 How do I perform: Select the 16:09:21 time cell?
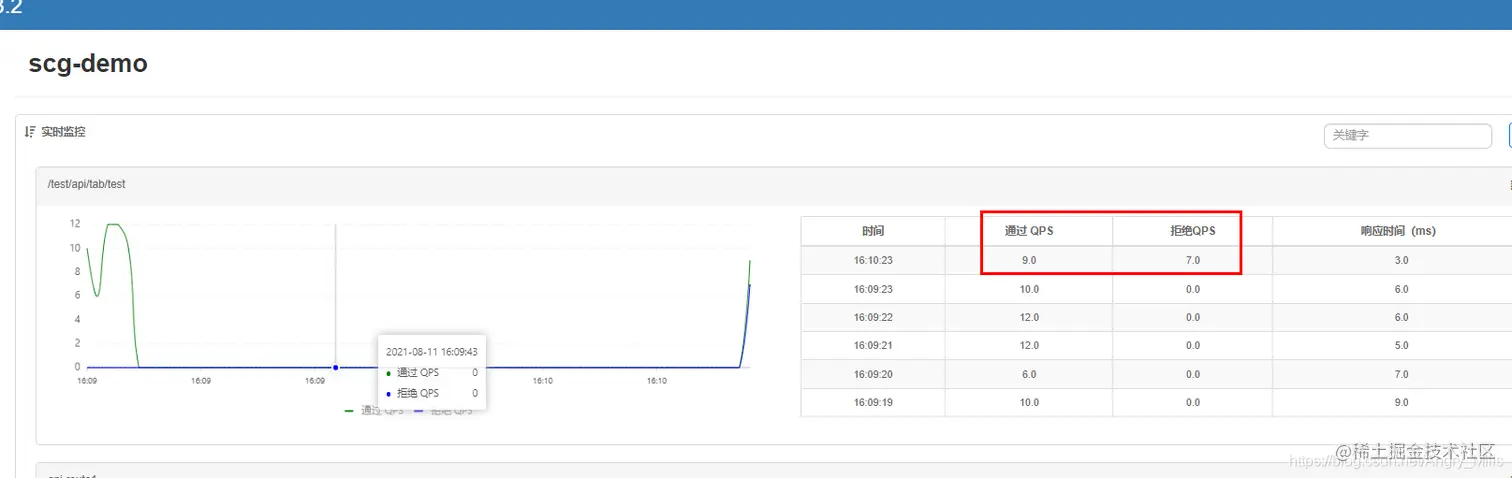pos(873,346)
